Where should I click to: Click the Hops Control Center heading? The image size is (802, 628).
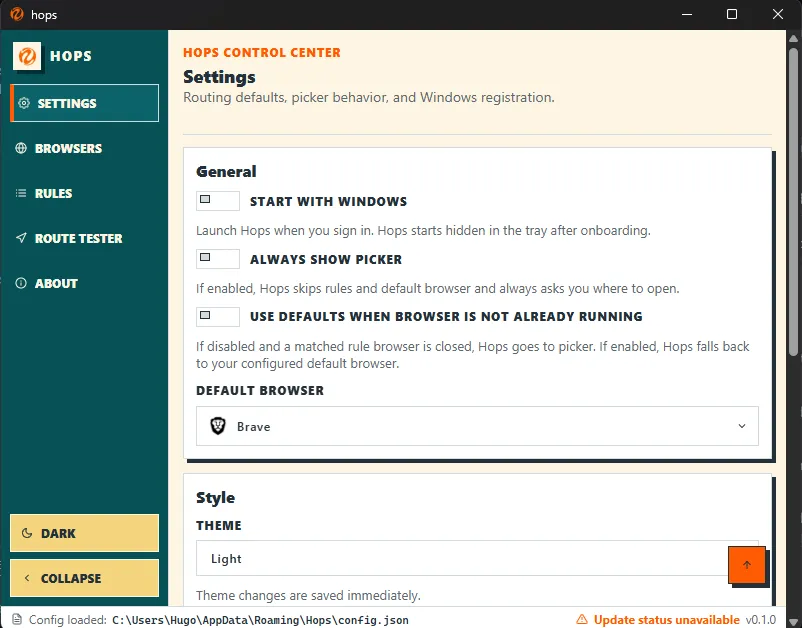pos(262,53)
